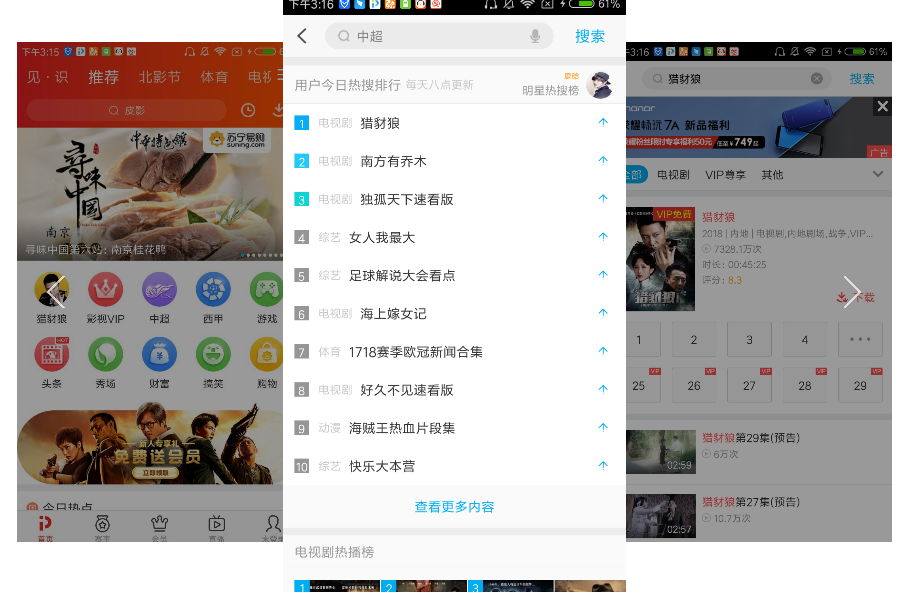The width and height of the screenshot is (900, 593).
Task: Select episode 2 of 猎豺狼
Action: coord(694,340)
